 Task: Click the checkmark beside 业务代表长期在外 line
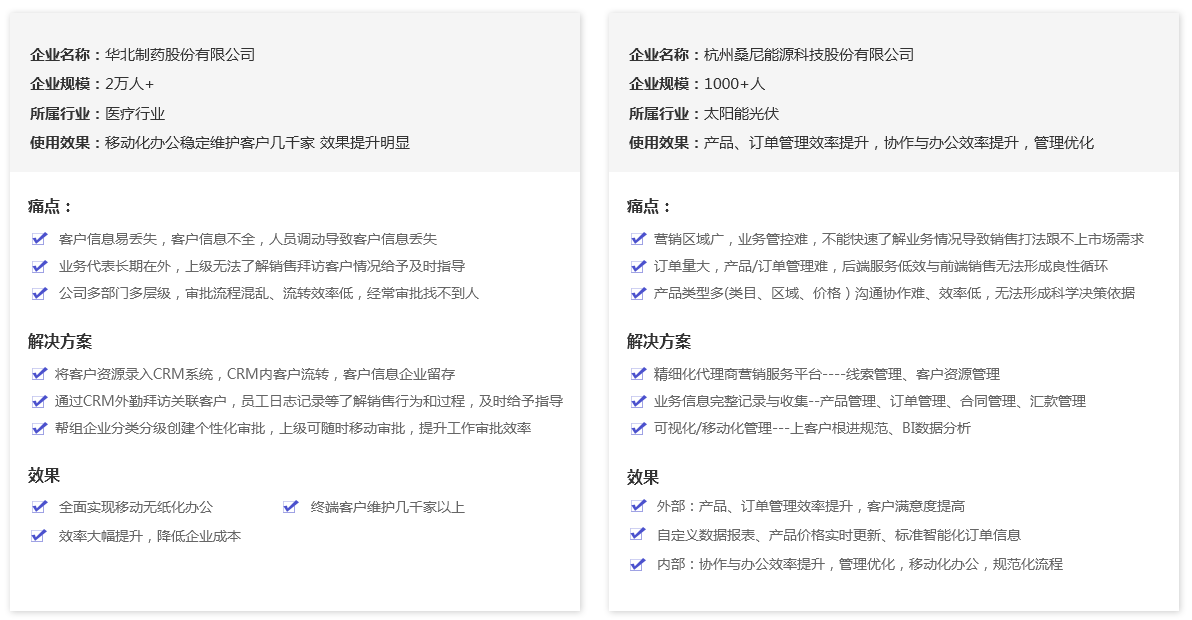pyautogui.click(x=40, y=266)
